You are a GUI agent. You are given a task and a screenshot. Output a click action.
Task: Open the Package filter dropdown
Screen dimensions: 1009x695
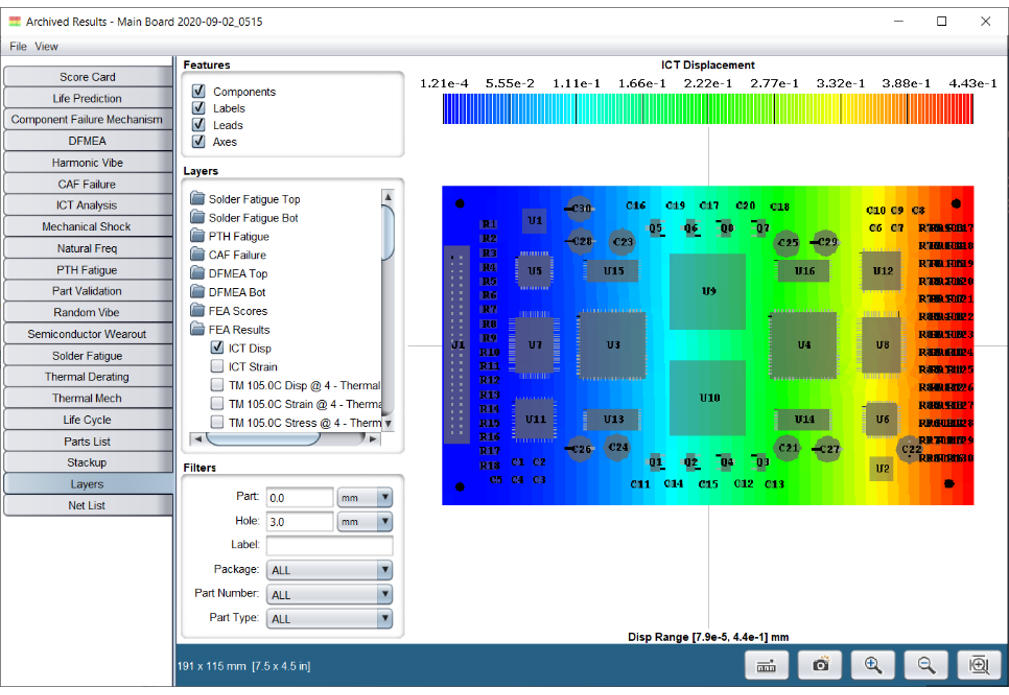coord(329,570)
